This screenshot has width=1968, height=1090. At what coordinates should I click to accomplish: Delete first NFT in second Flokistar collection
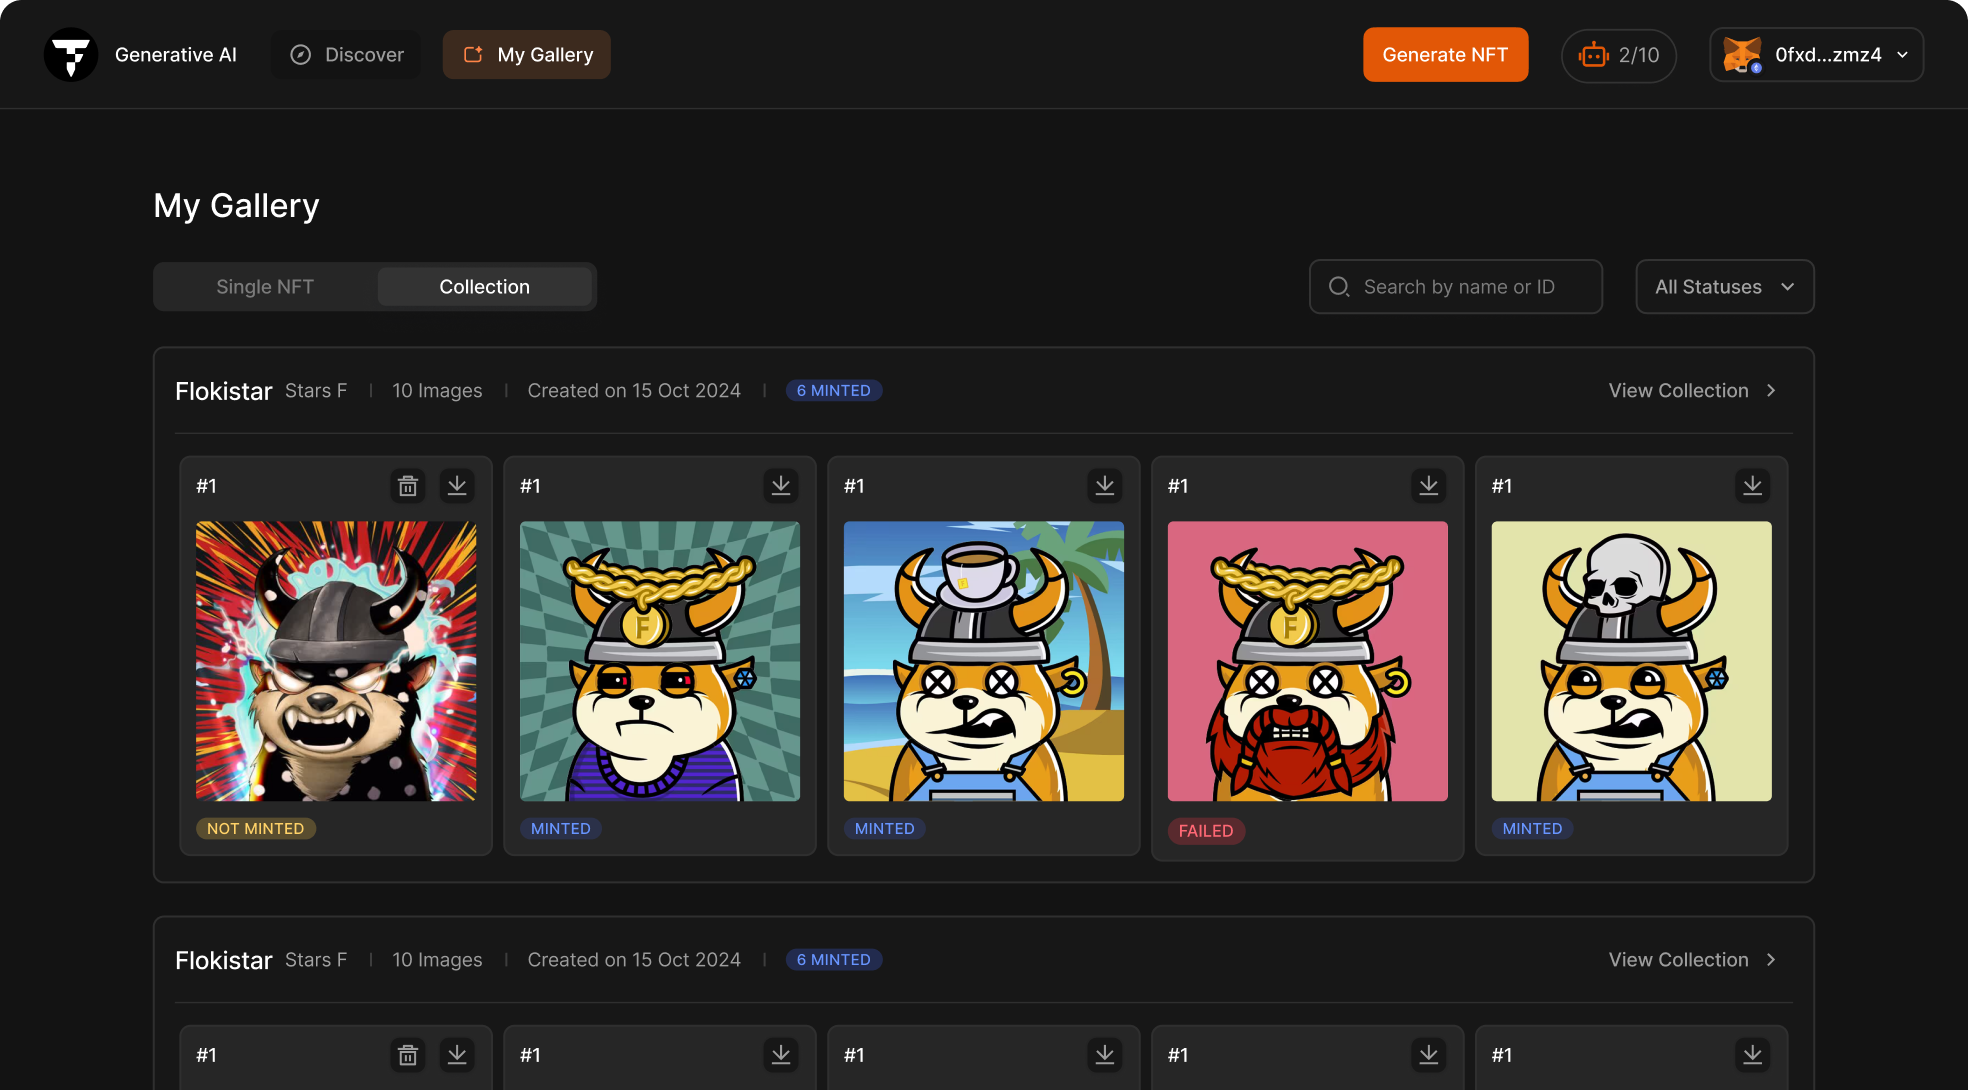point(408,1055)
